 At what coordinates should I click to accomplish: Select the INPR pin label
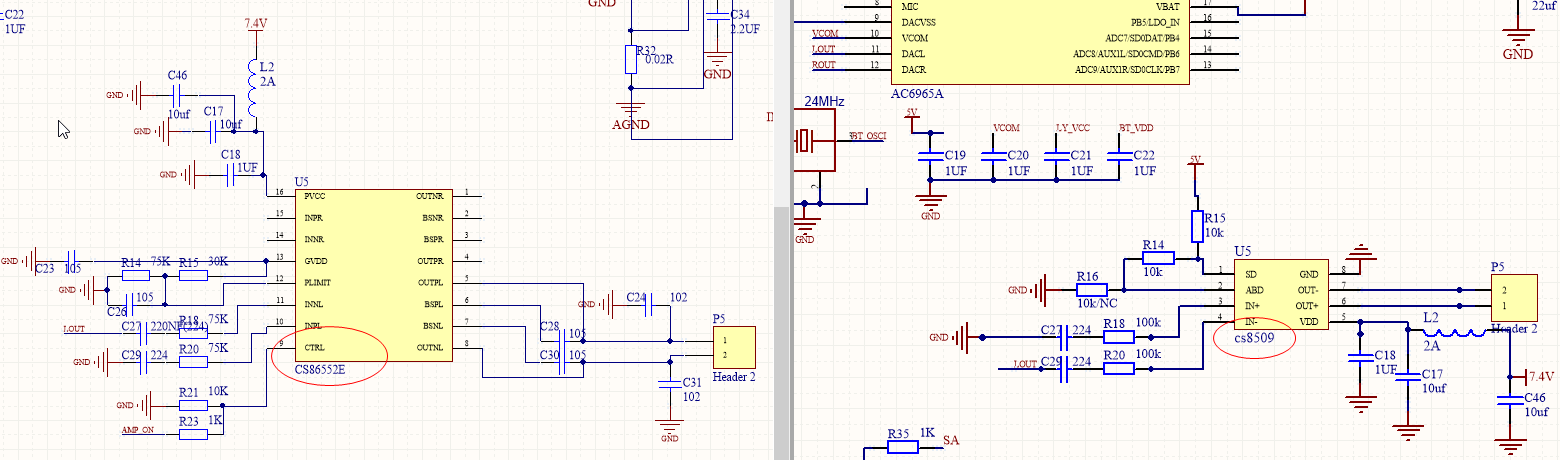[x=314, y=218]
